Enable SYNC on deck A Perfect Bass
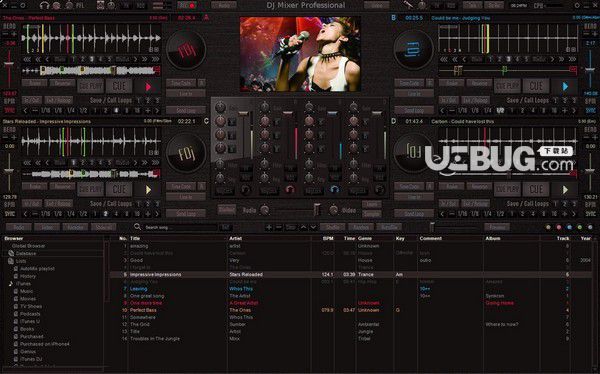The image size is (600, 374). [x=10, y=110]
